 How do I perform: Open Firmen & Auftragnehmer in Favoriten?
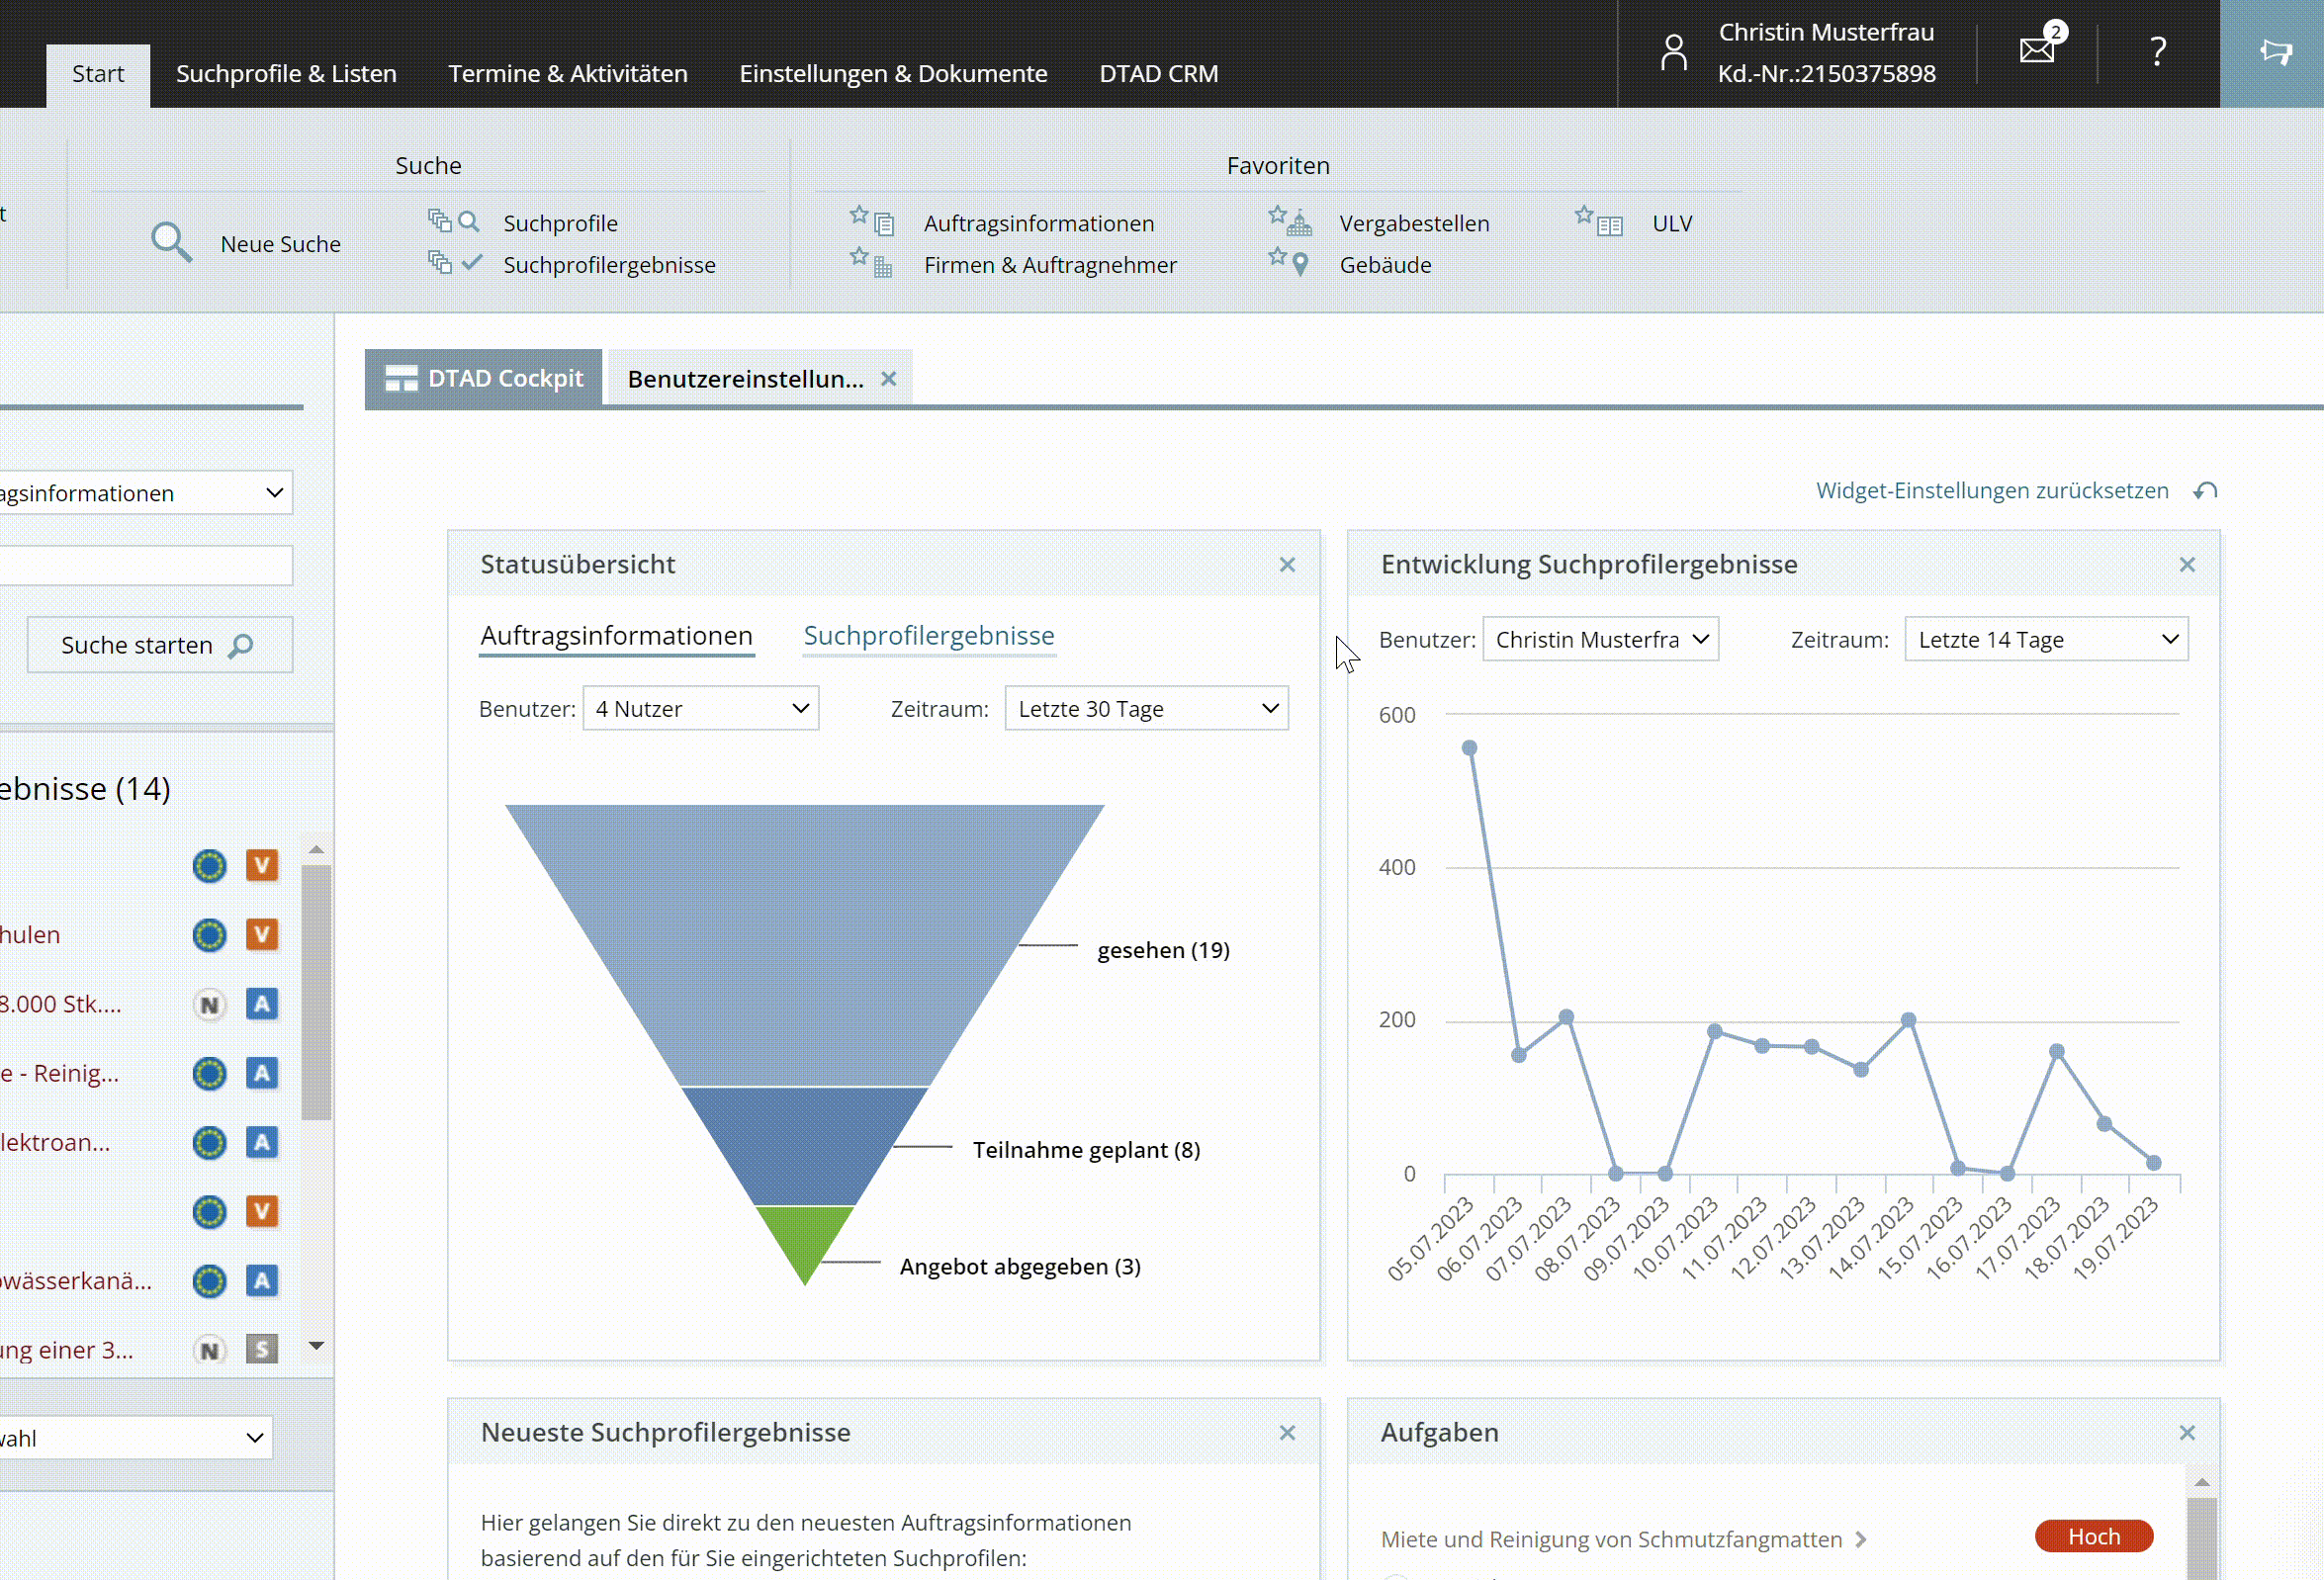tap(1050, 264)
